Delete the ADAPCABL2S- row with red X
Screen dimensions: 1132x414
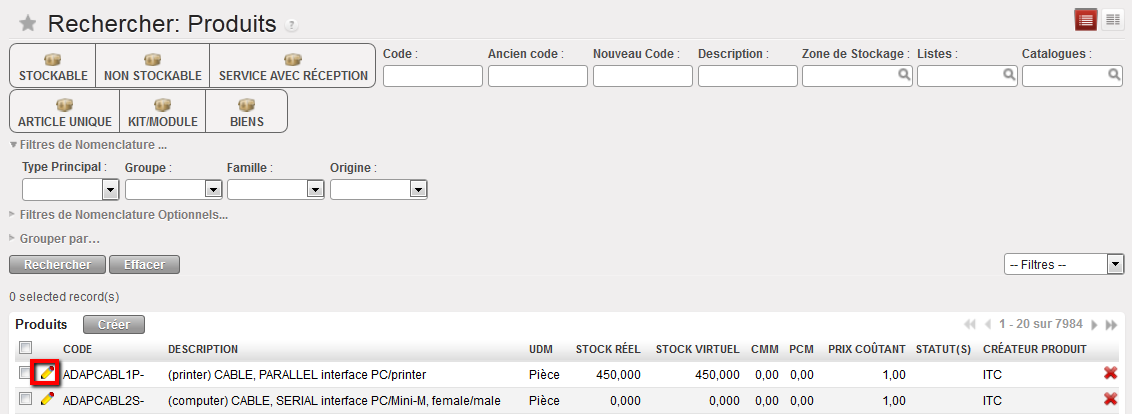click(x=1110, y=400)
